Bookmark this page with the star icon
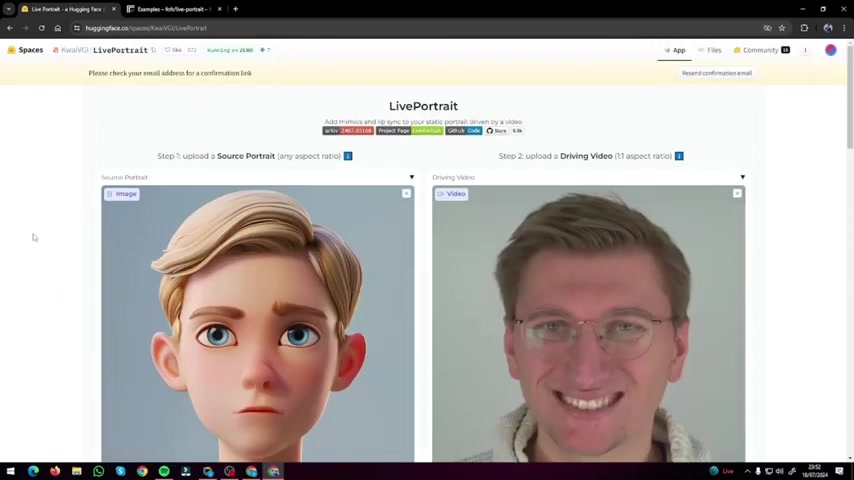Image resolution: width=854 pixels, height=480 pixels. tap(782, 28)
